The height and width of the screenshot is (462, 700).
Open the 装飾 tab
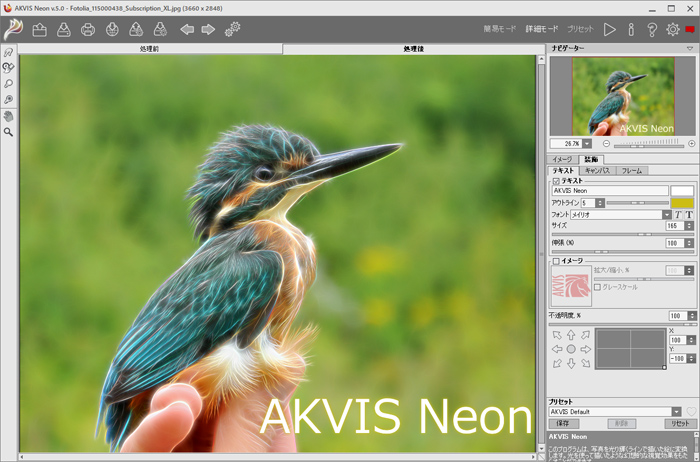click(x=591, y=159)
